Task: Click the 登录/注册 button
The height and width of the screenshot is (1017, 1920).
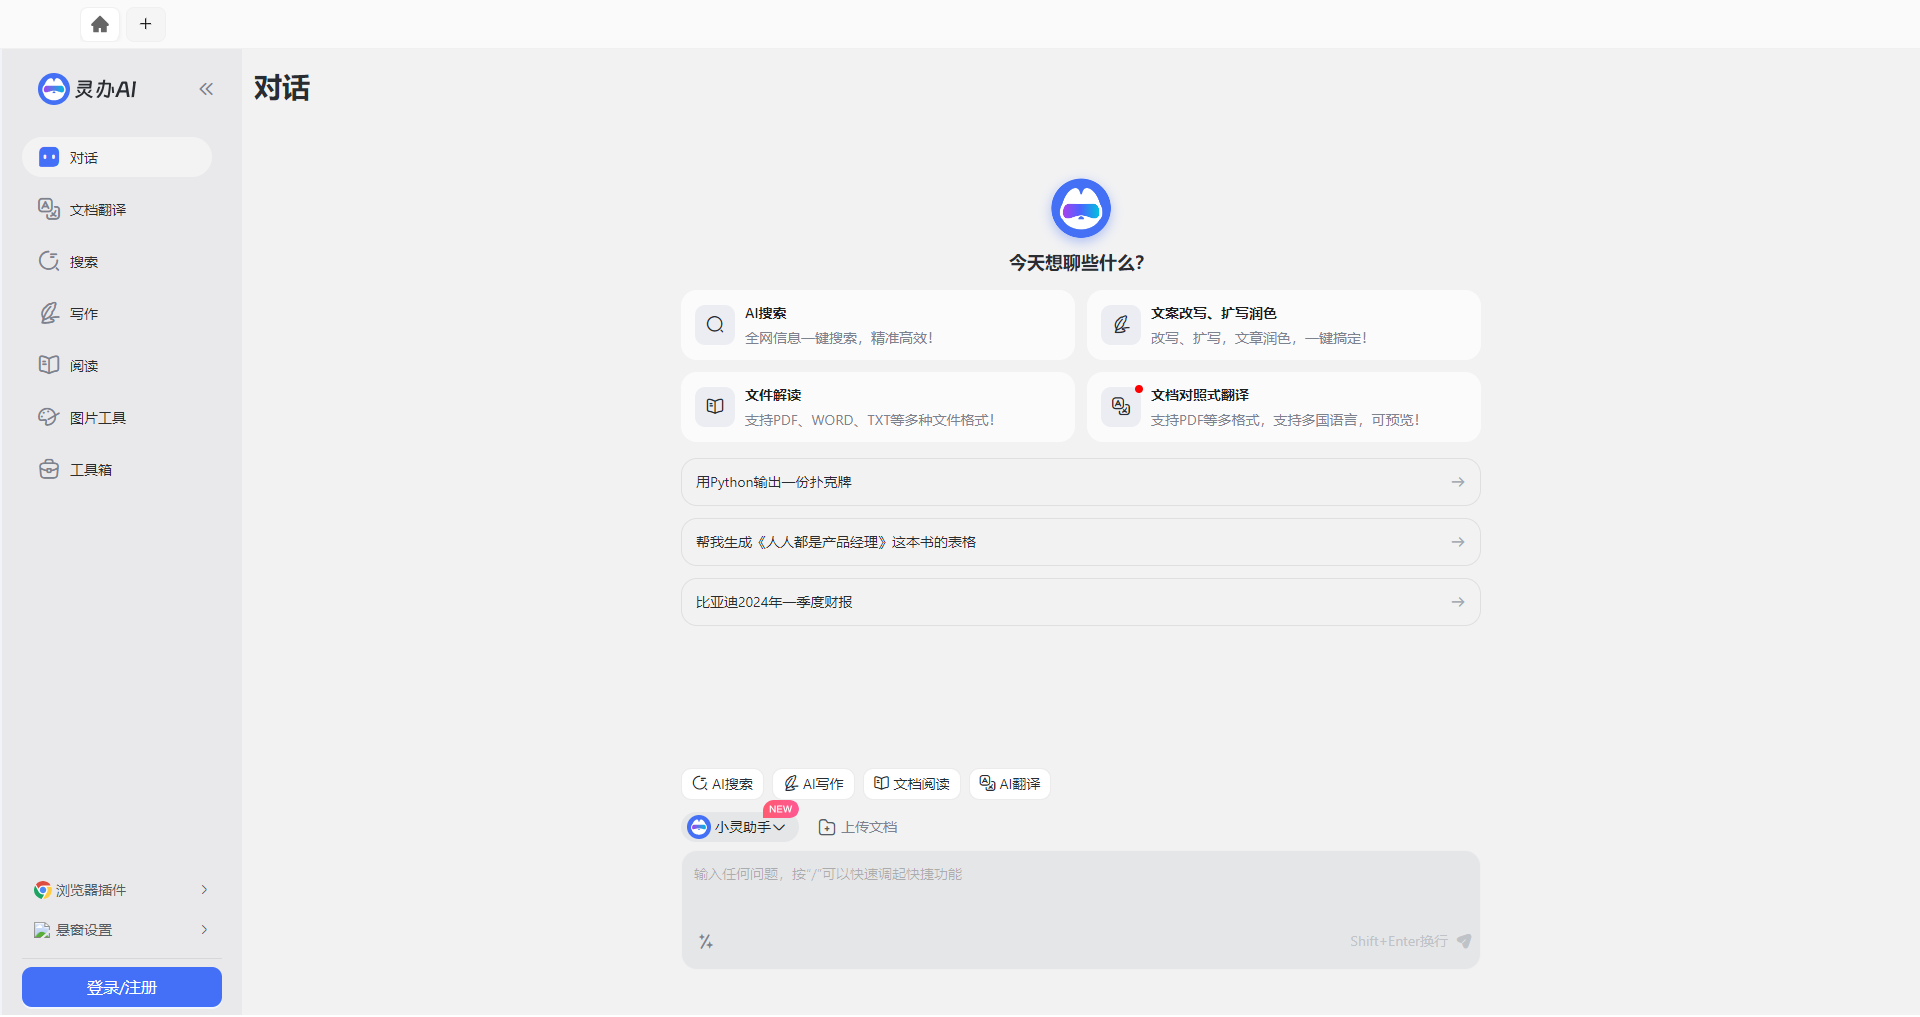Action: (x=122, y=987)
